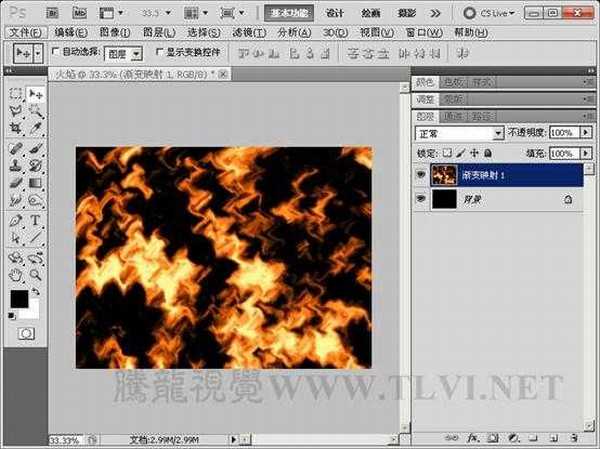The height and width of the screenshot is (449, 600).
Task: Click the lock all icon in Layers panel
Action: (489, 154)
